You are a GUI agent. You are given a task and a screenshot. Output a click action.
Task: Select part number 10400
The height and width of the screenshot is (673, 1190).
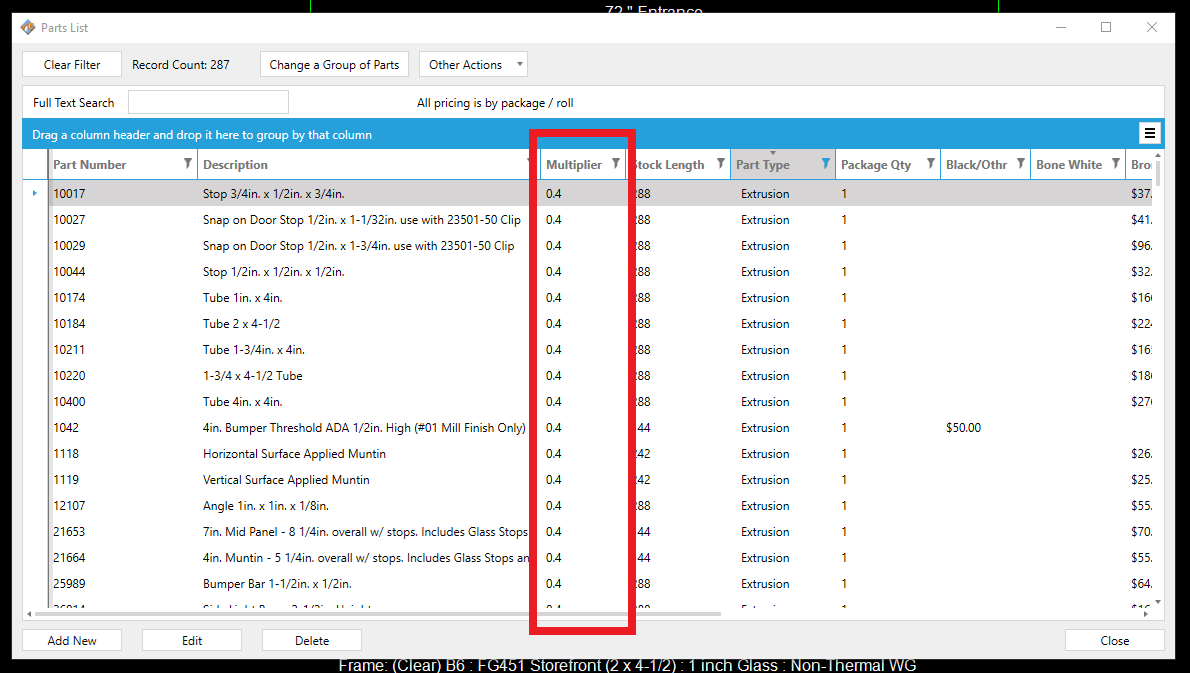(69, 401)
